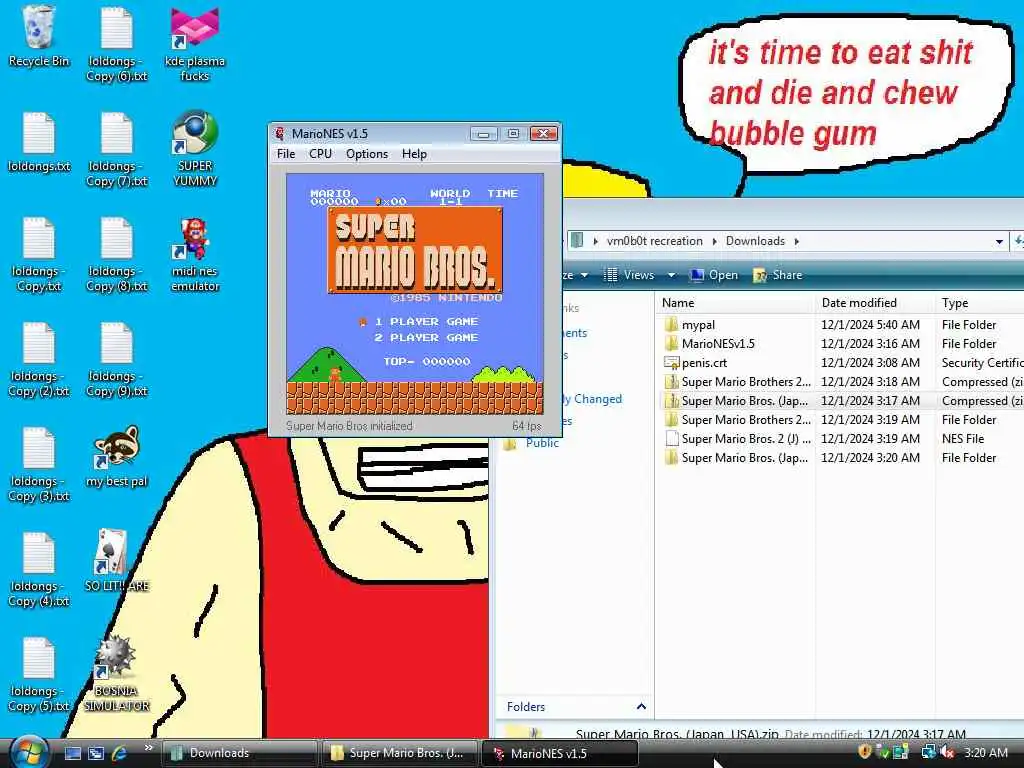The height and width of the screenshot is (768, 1024).
Task: Select the BOSNIA SIMULATOR mine icon
Action: point(117,674)
